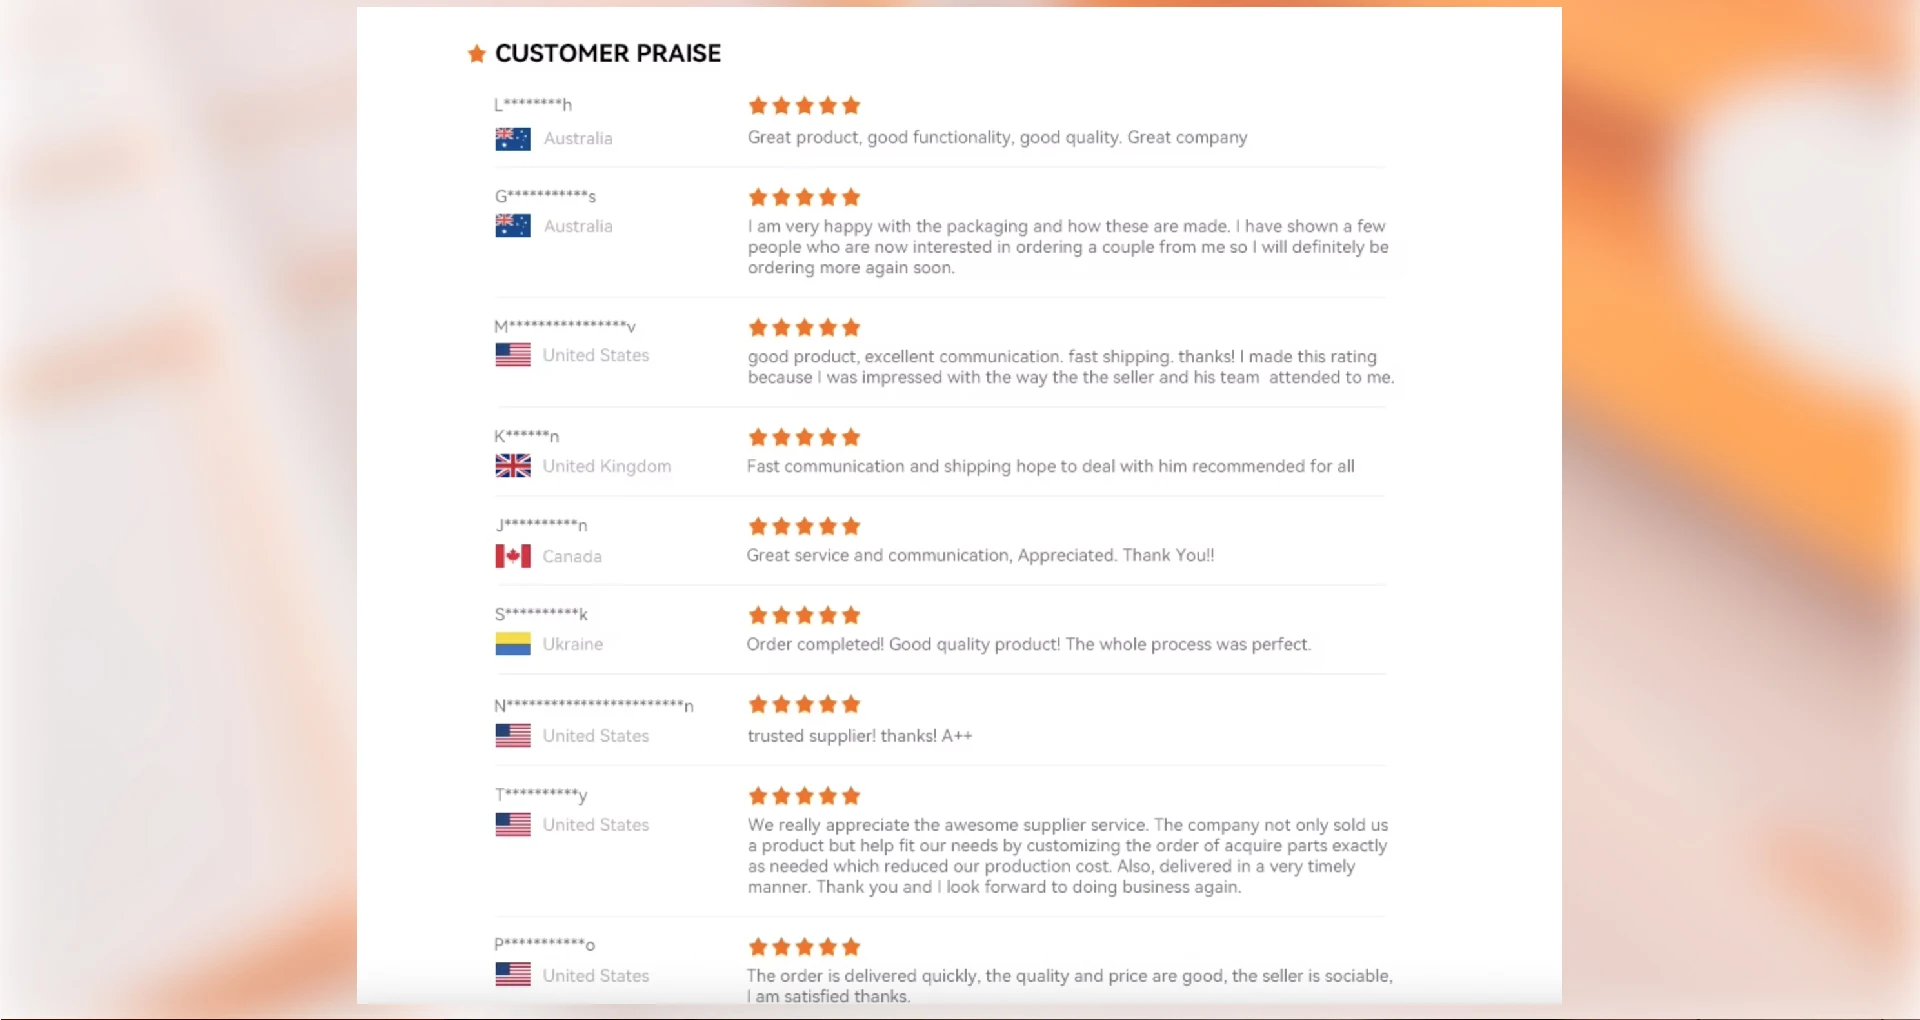Click the star icon beside Customer Praise
1920x1020 pixels.
477,54
